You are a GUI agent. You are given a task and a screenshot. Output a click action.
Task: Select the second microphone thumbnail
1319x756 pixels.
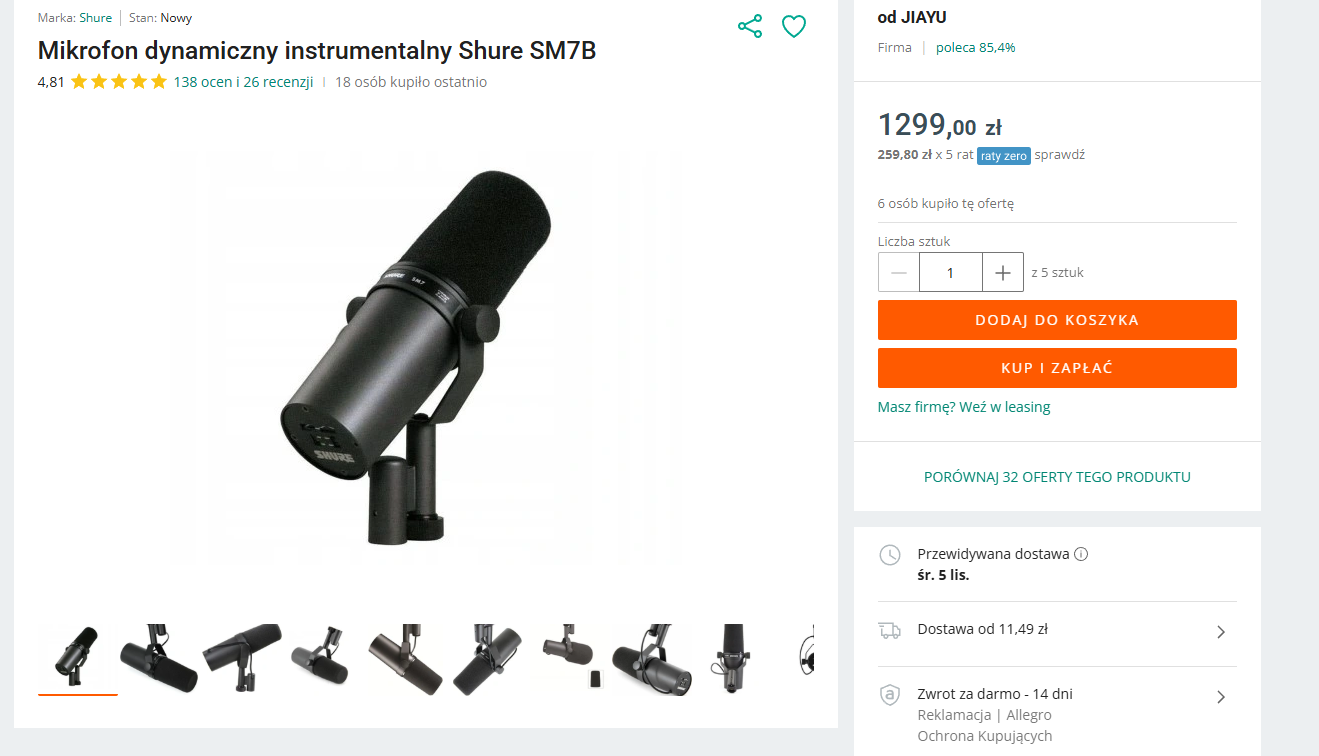(x=159, y=657)
